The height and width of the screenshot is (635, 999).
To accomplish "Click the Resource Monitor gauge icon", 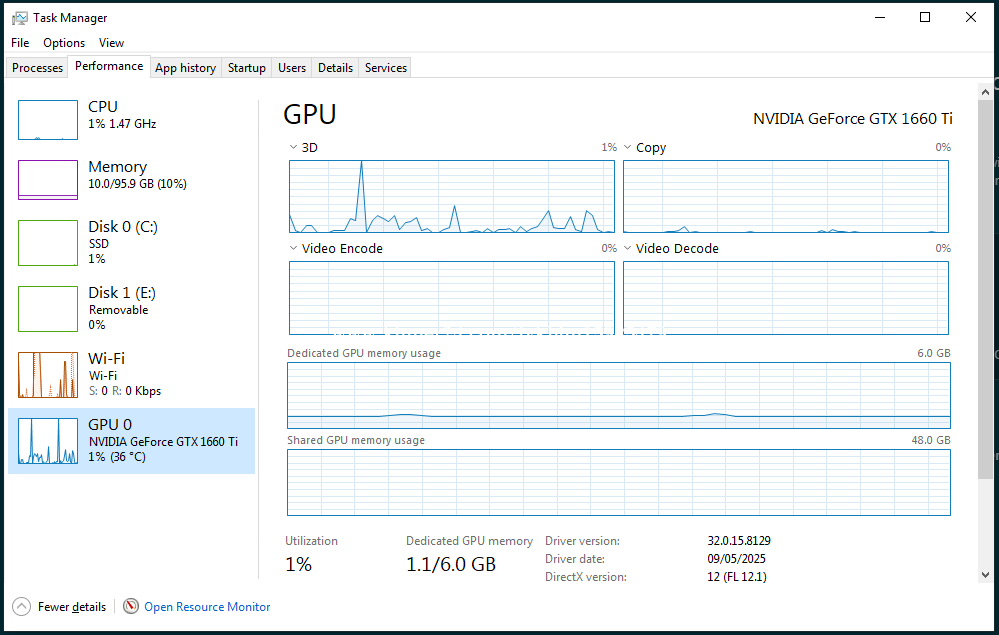I will 131,606.
